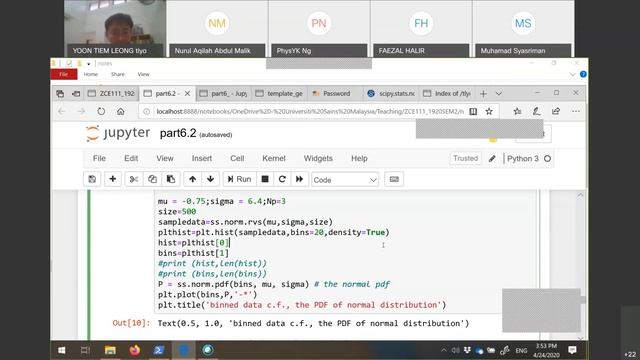
Task: Open a new browser tab with plus
Action: (x=483, y=94)
